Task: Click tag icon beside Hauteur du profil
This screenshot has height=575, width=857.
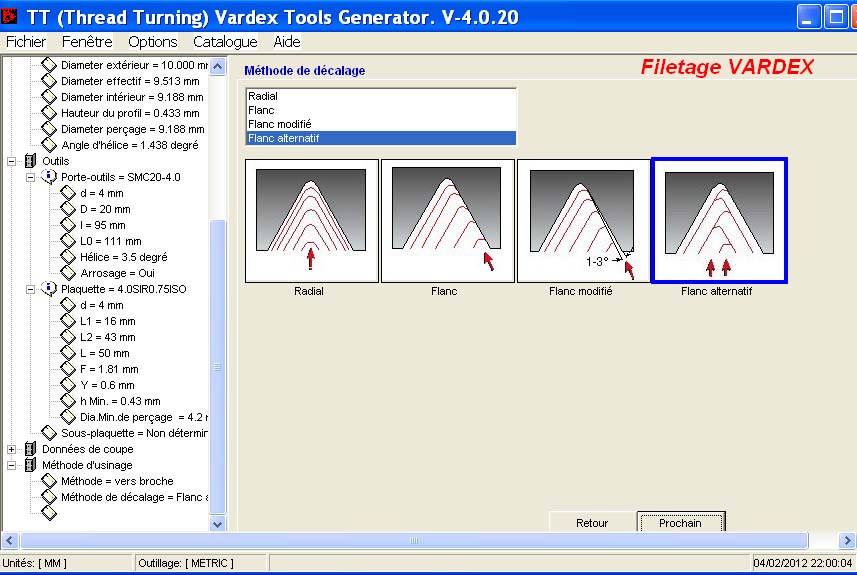Action: (49, 113)
